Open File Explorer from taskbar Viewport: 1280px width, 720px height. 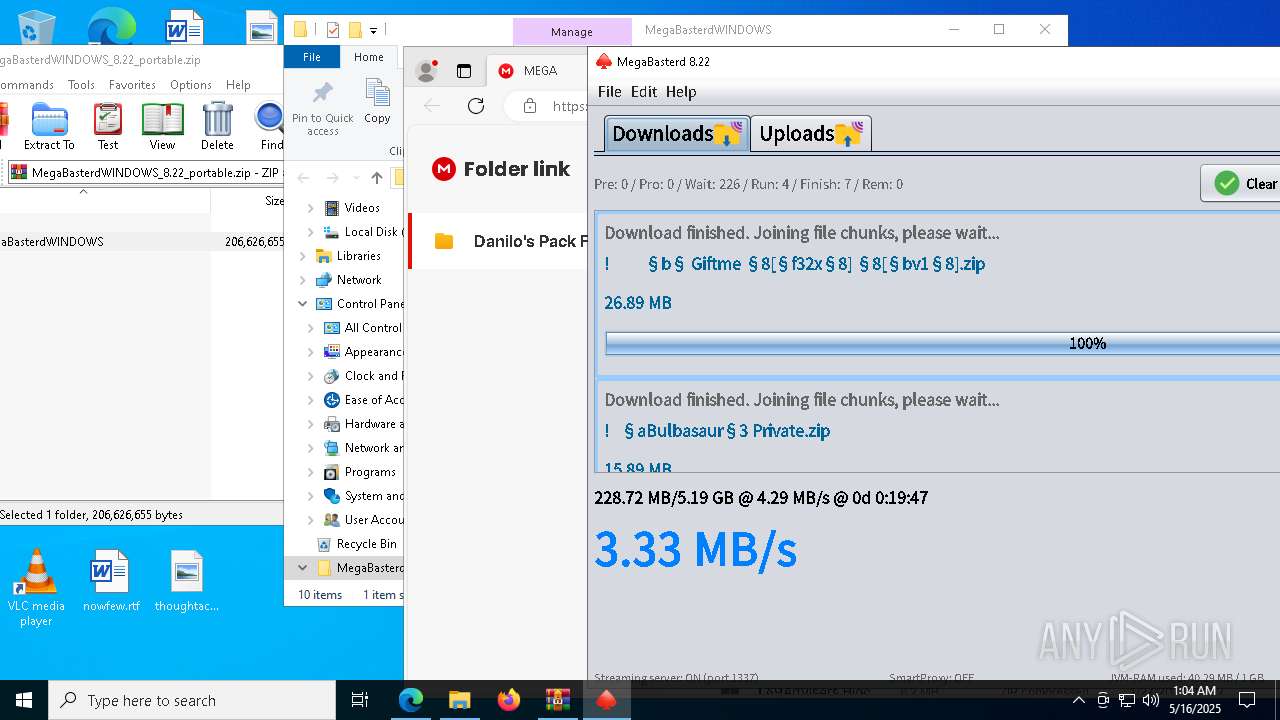459,700
